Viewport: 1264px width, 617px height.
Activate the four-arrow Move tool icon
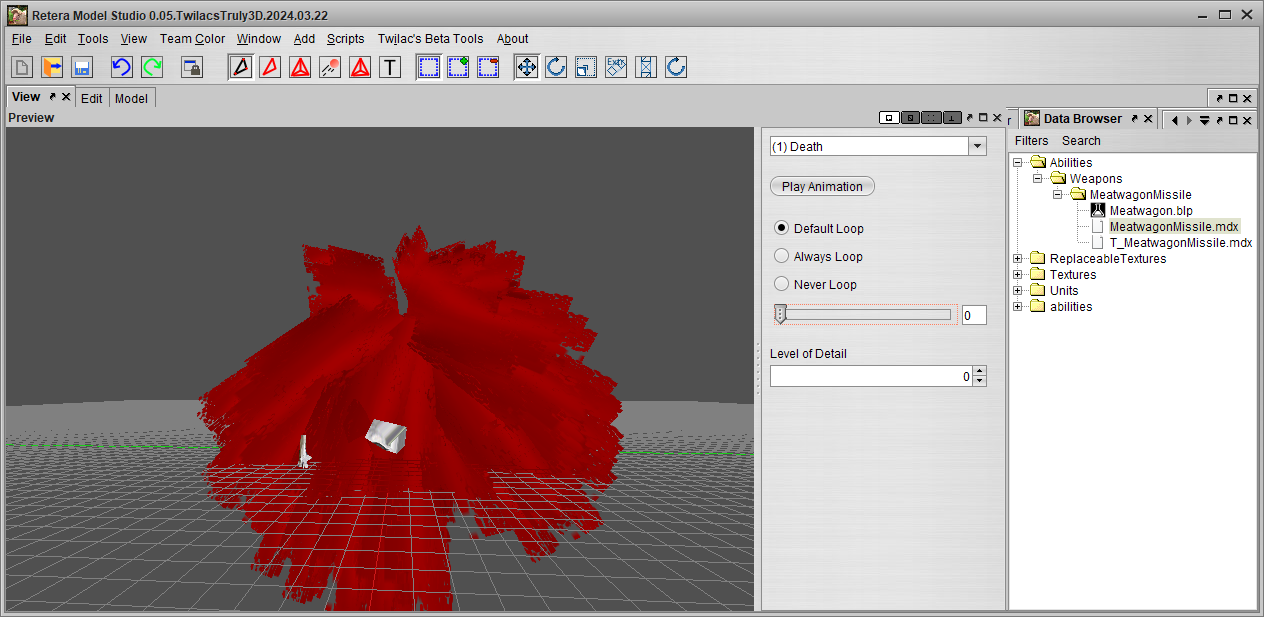point(526,67)
